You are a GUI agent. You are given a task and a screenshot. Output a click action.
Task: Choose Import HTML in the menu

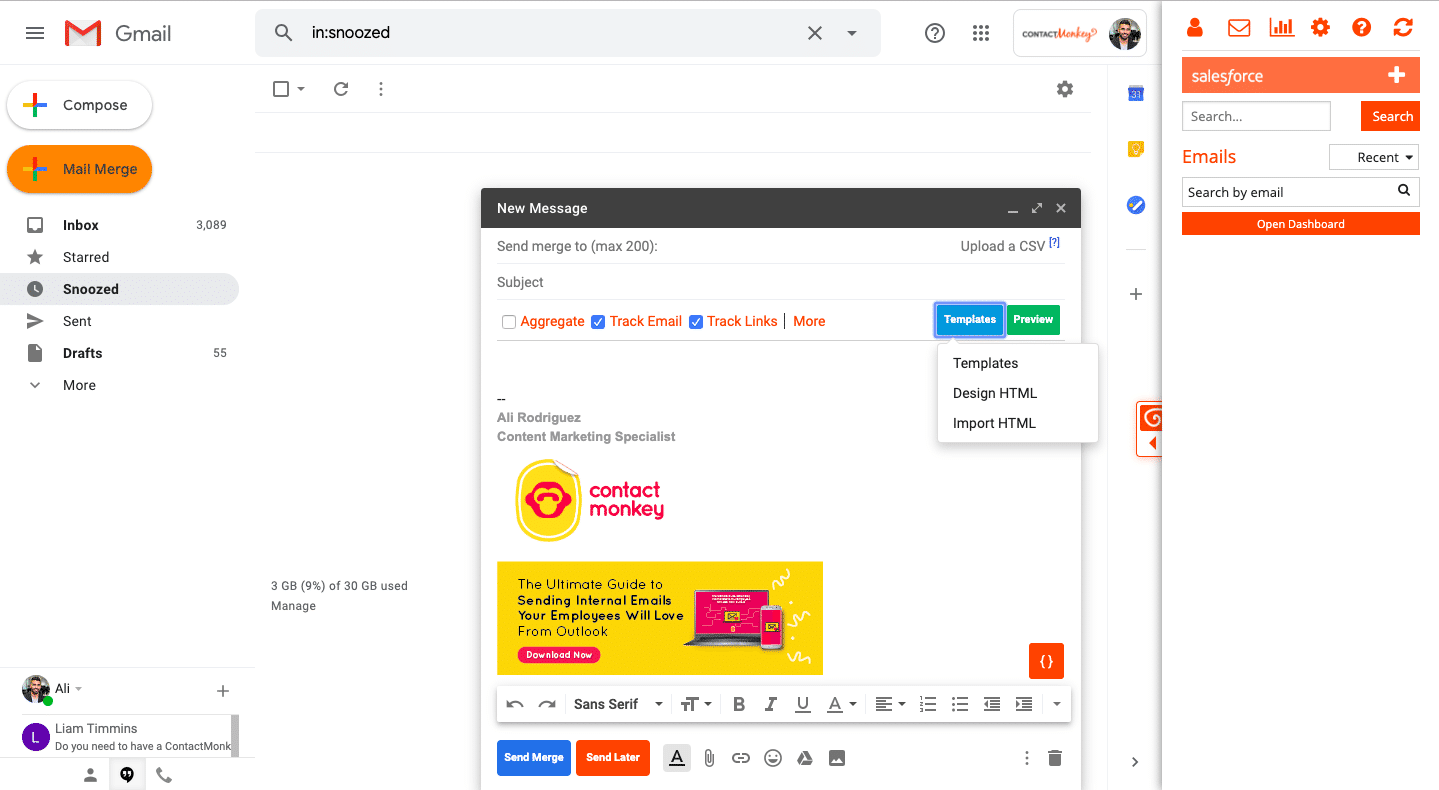click(993, 423)
